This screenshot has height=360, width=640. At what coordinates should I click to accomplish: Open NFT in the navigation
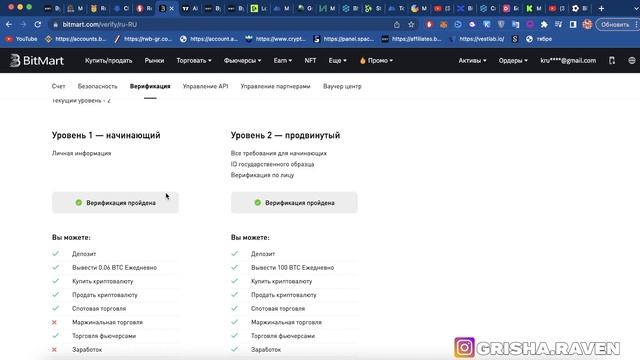coord(310,60)
